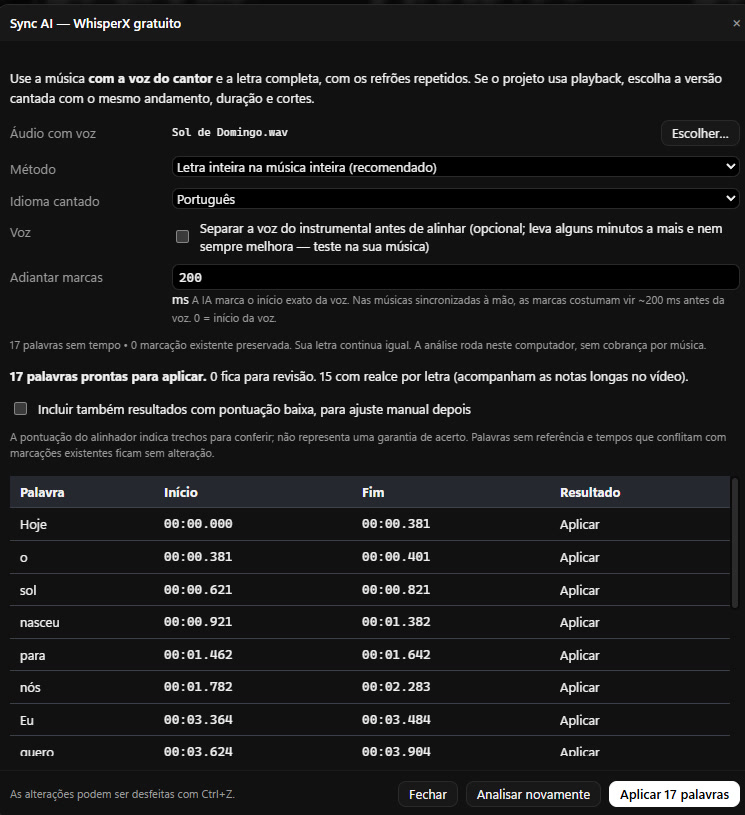Viewport: 745px width, 815px height.
Task: Click 'Aplicar' in the 'o' row
Action: [x=580, y=557]
